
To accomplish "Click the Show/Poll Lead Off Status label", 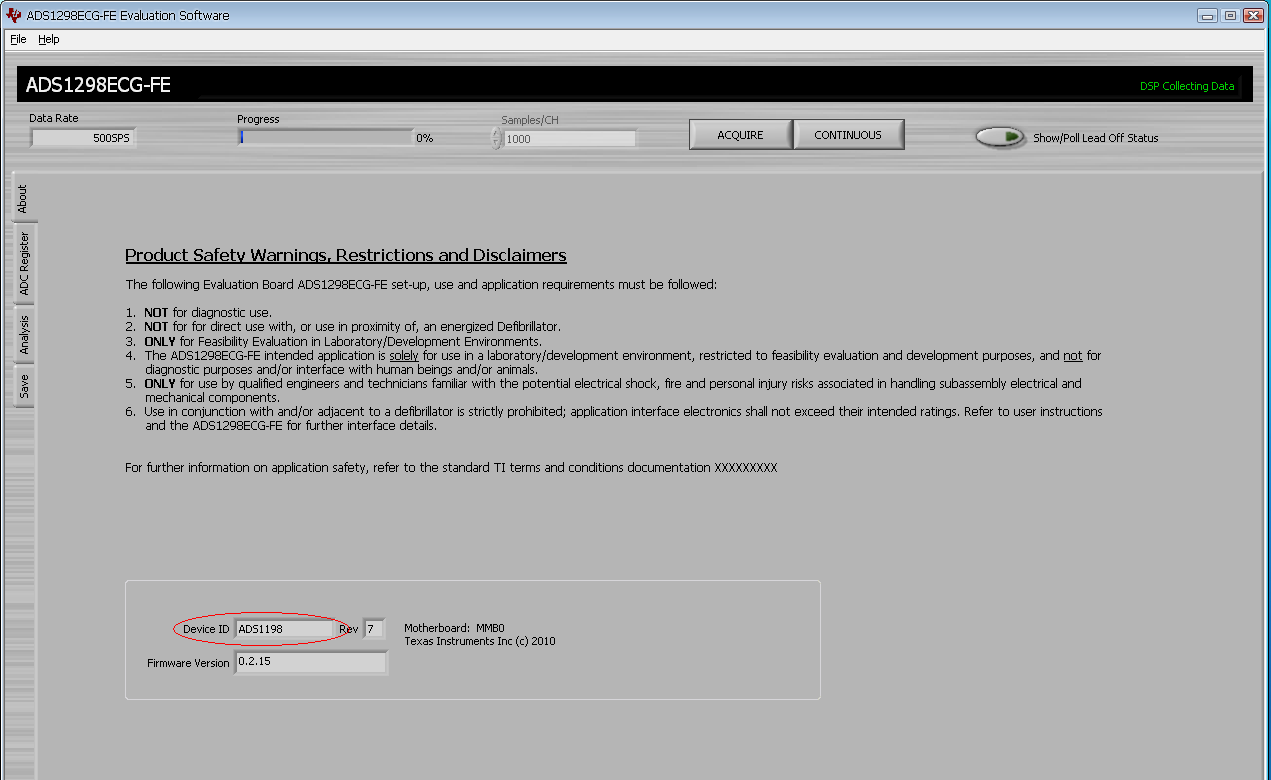I will tap(1096, 138).
